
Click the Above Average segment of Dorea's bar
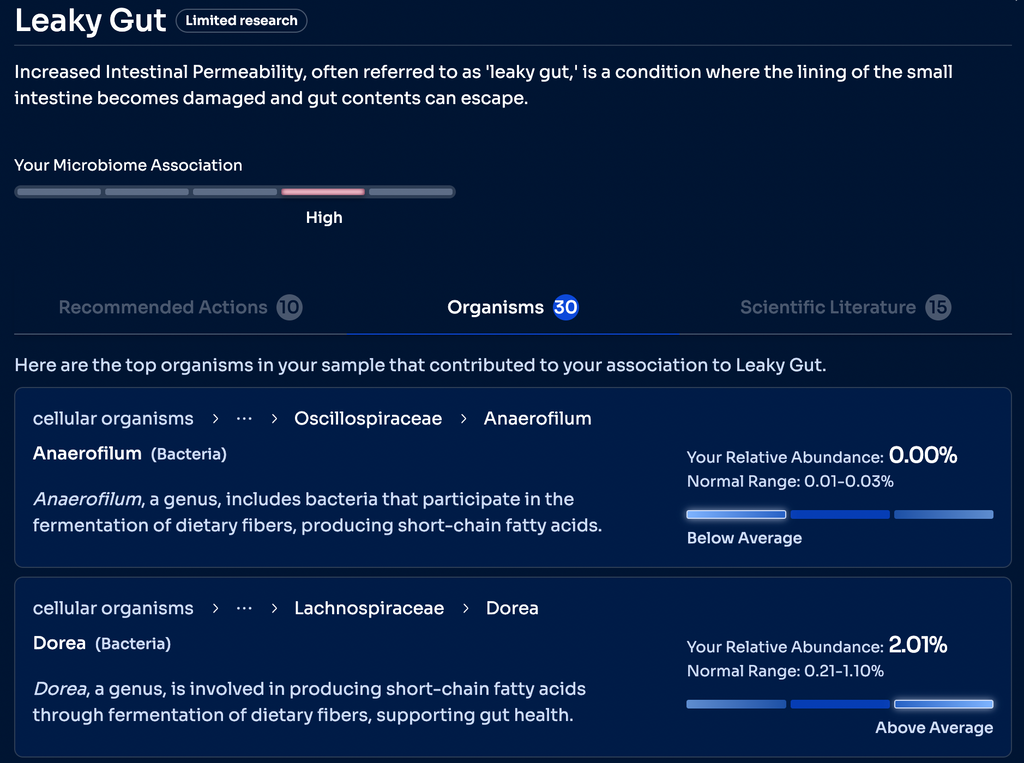click(943, 704)
